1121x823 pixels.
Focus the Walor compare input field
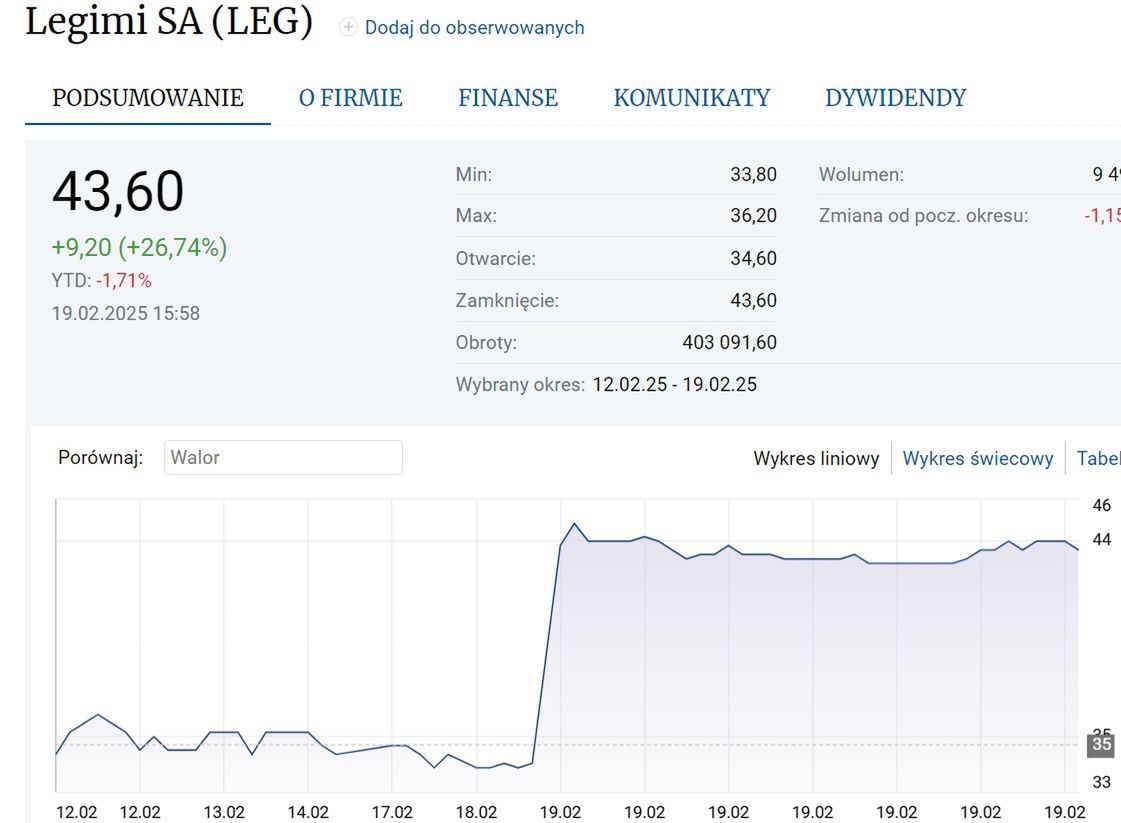coord(283,458)
